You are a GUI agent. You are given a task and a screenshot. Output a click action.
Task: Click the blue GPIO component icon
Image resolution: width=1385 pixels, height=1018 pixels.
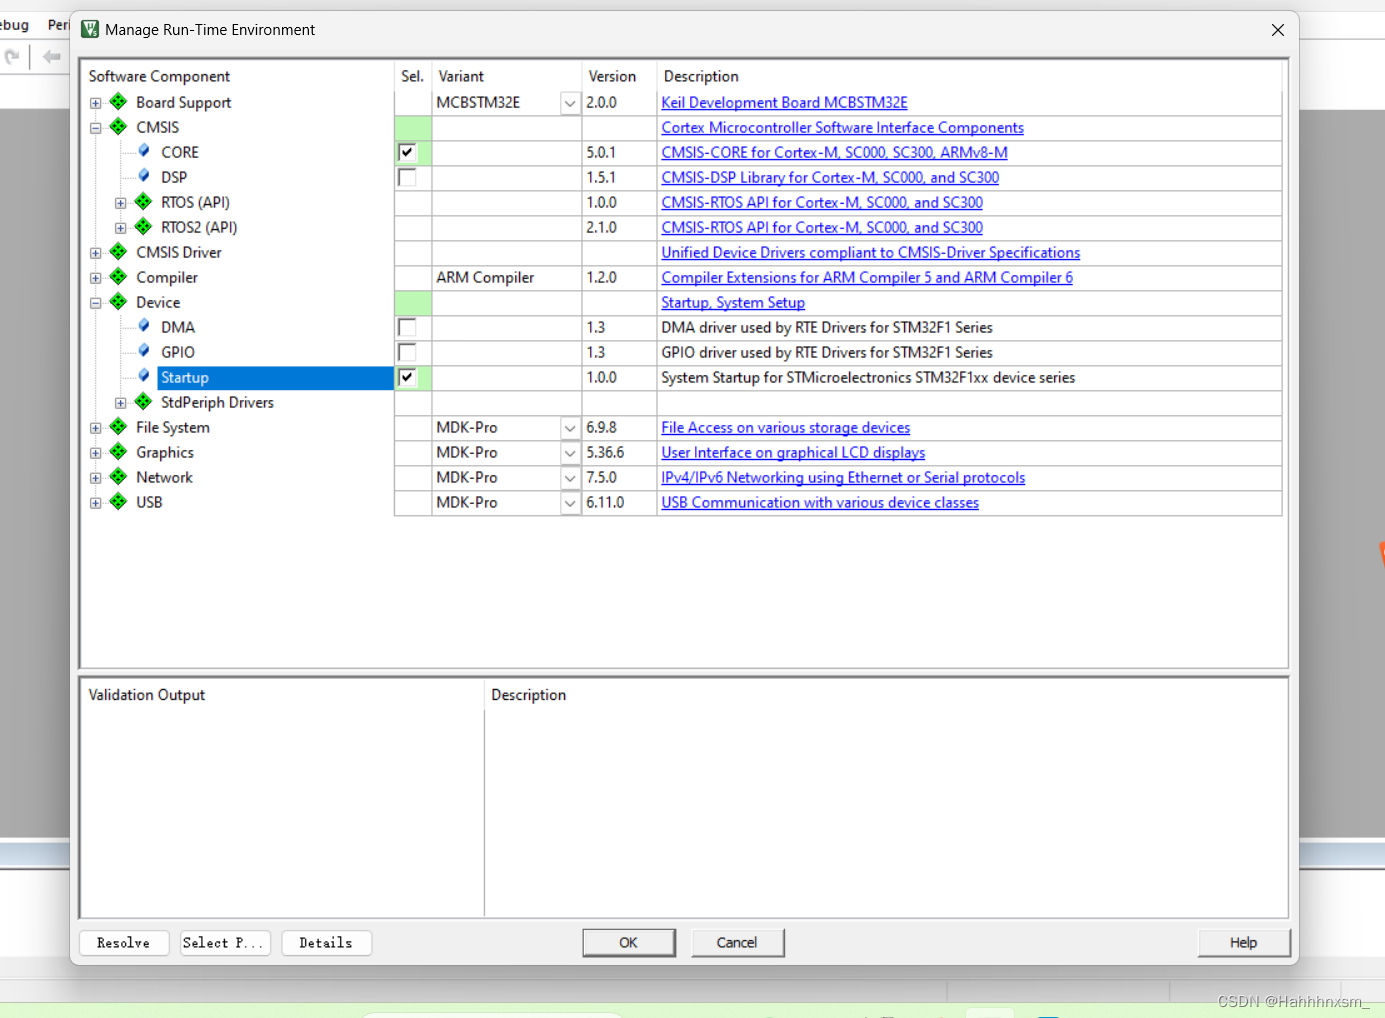(x=144, y=351)
